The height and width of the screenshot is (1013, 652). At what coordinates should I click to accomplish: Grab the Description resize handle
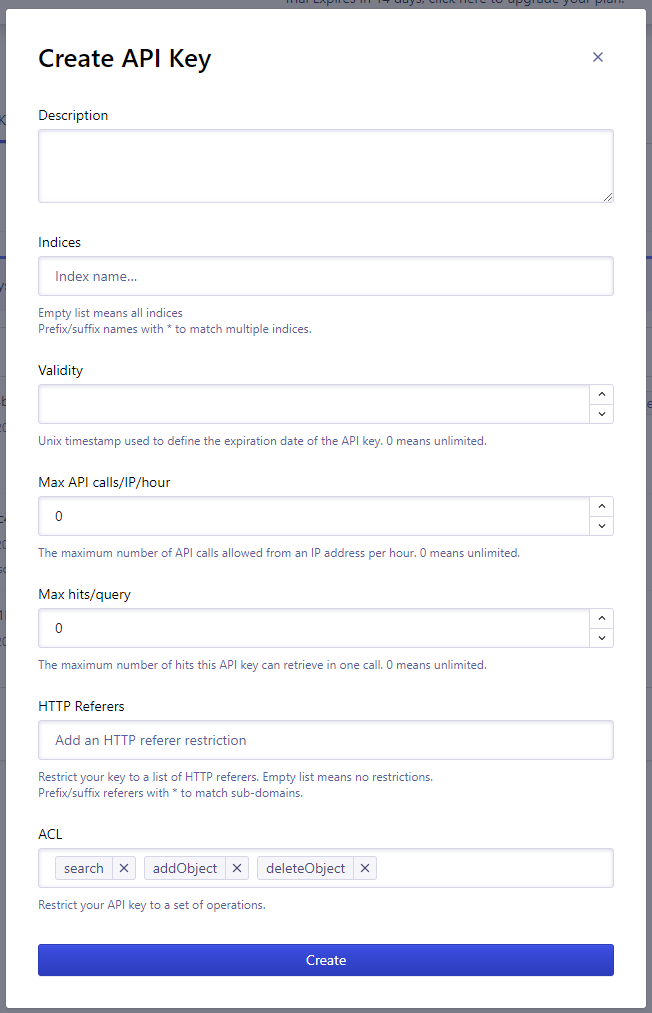607,196
